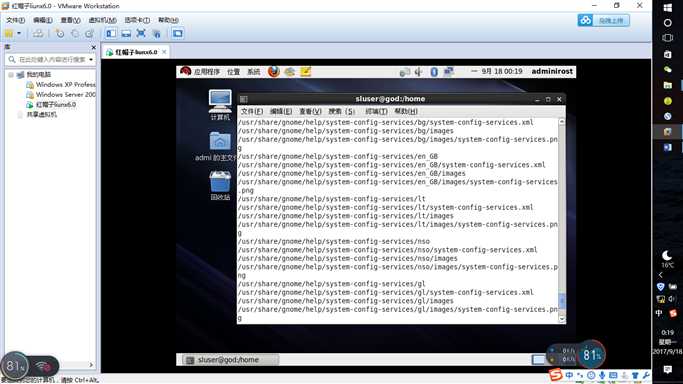Click the volume icon in GNOME panel

click(418, 72)
